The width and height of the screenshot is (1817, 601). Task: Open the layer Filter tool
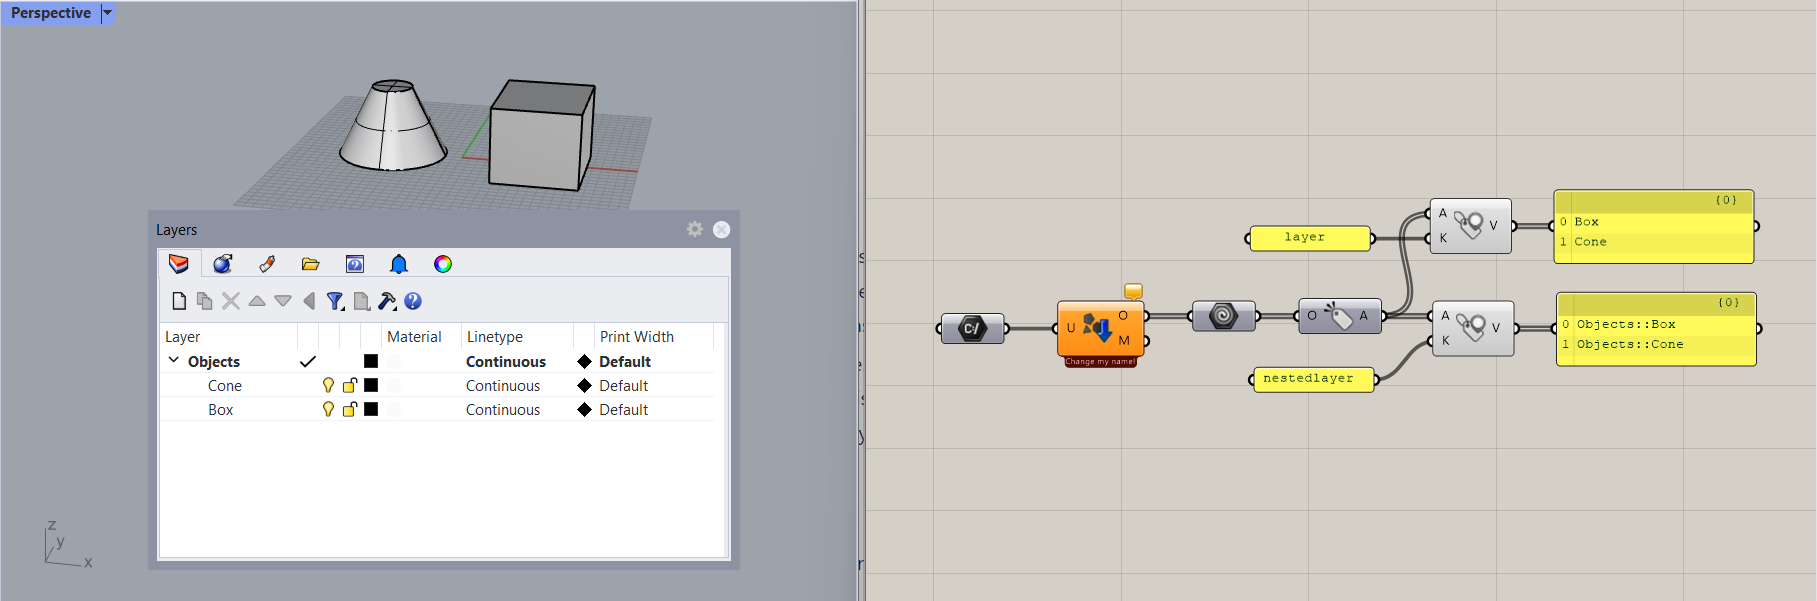pyautogui.click(x=335, y=301)
